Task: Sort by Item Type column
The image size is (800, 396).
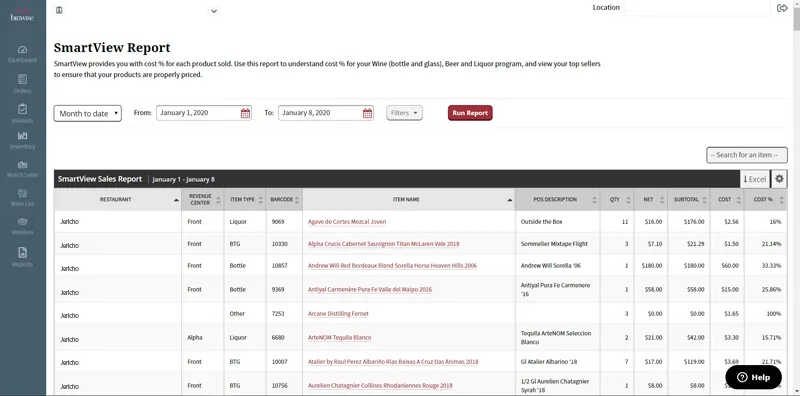Action: coord(245,200)
